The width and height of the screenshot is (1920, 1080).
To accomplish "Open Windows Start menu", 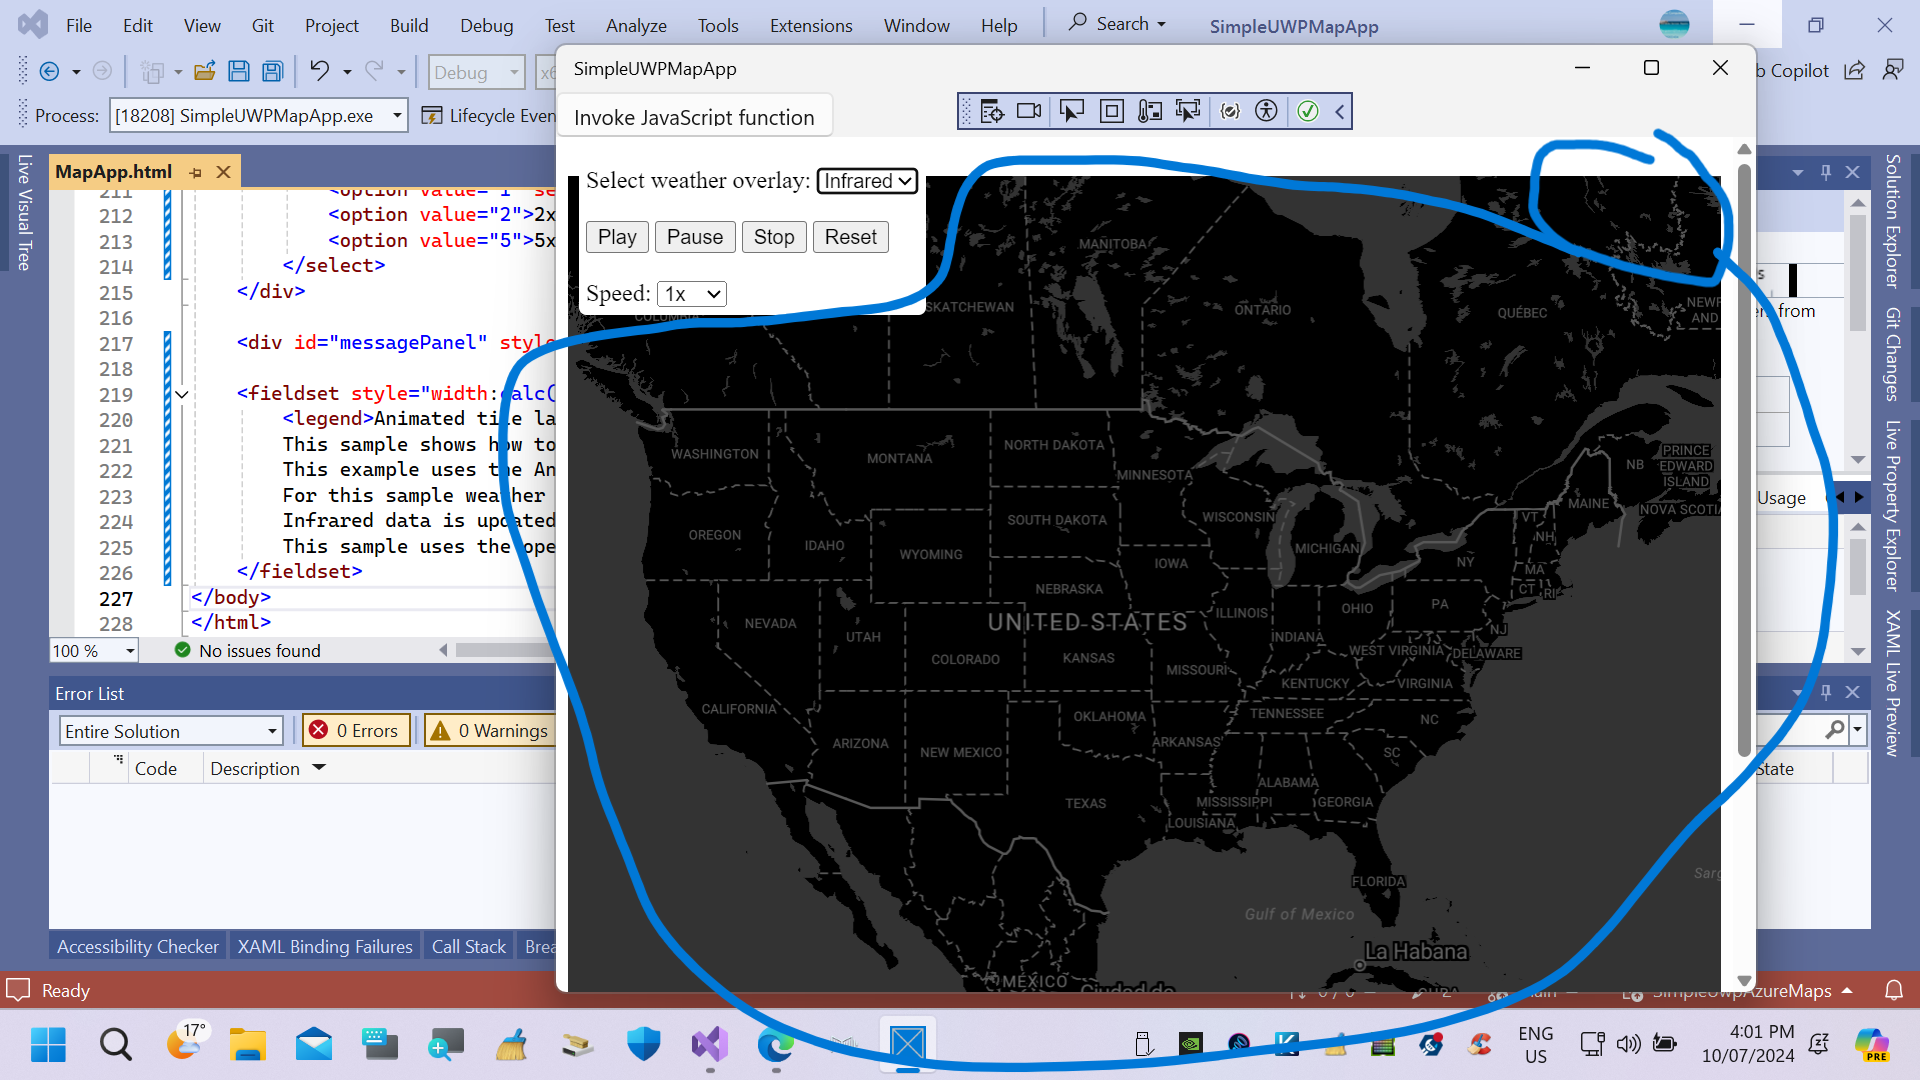I will (48, 1045).
